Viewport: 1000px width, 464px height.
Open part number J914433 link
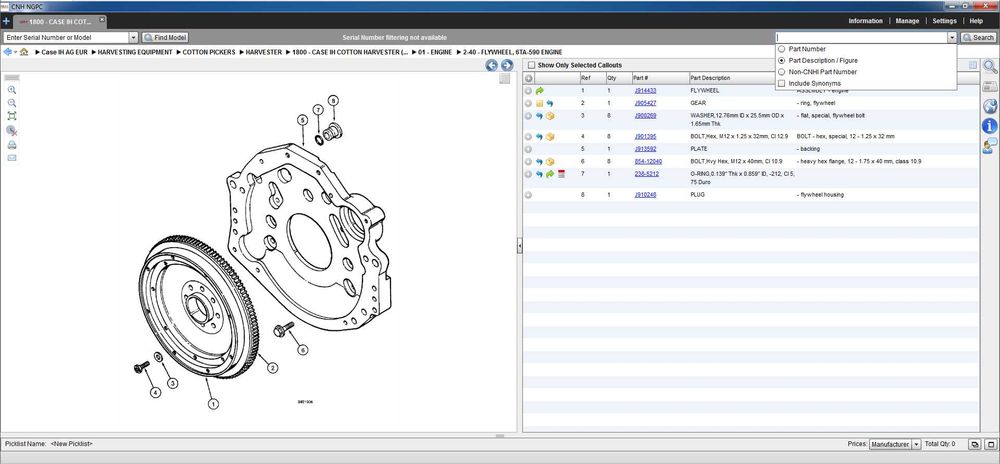645,90
